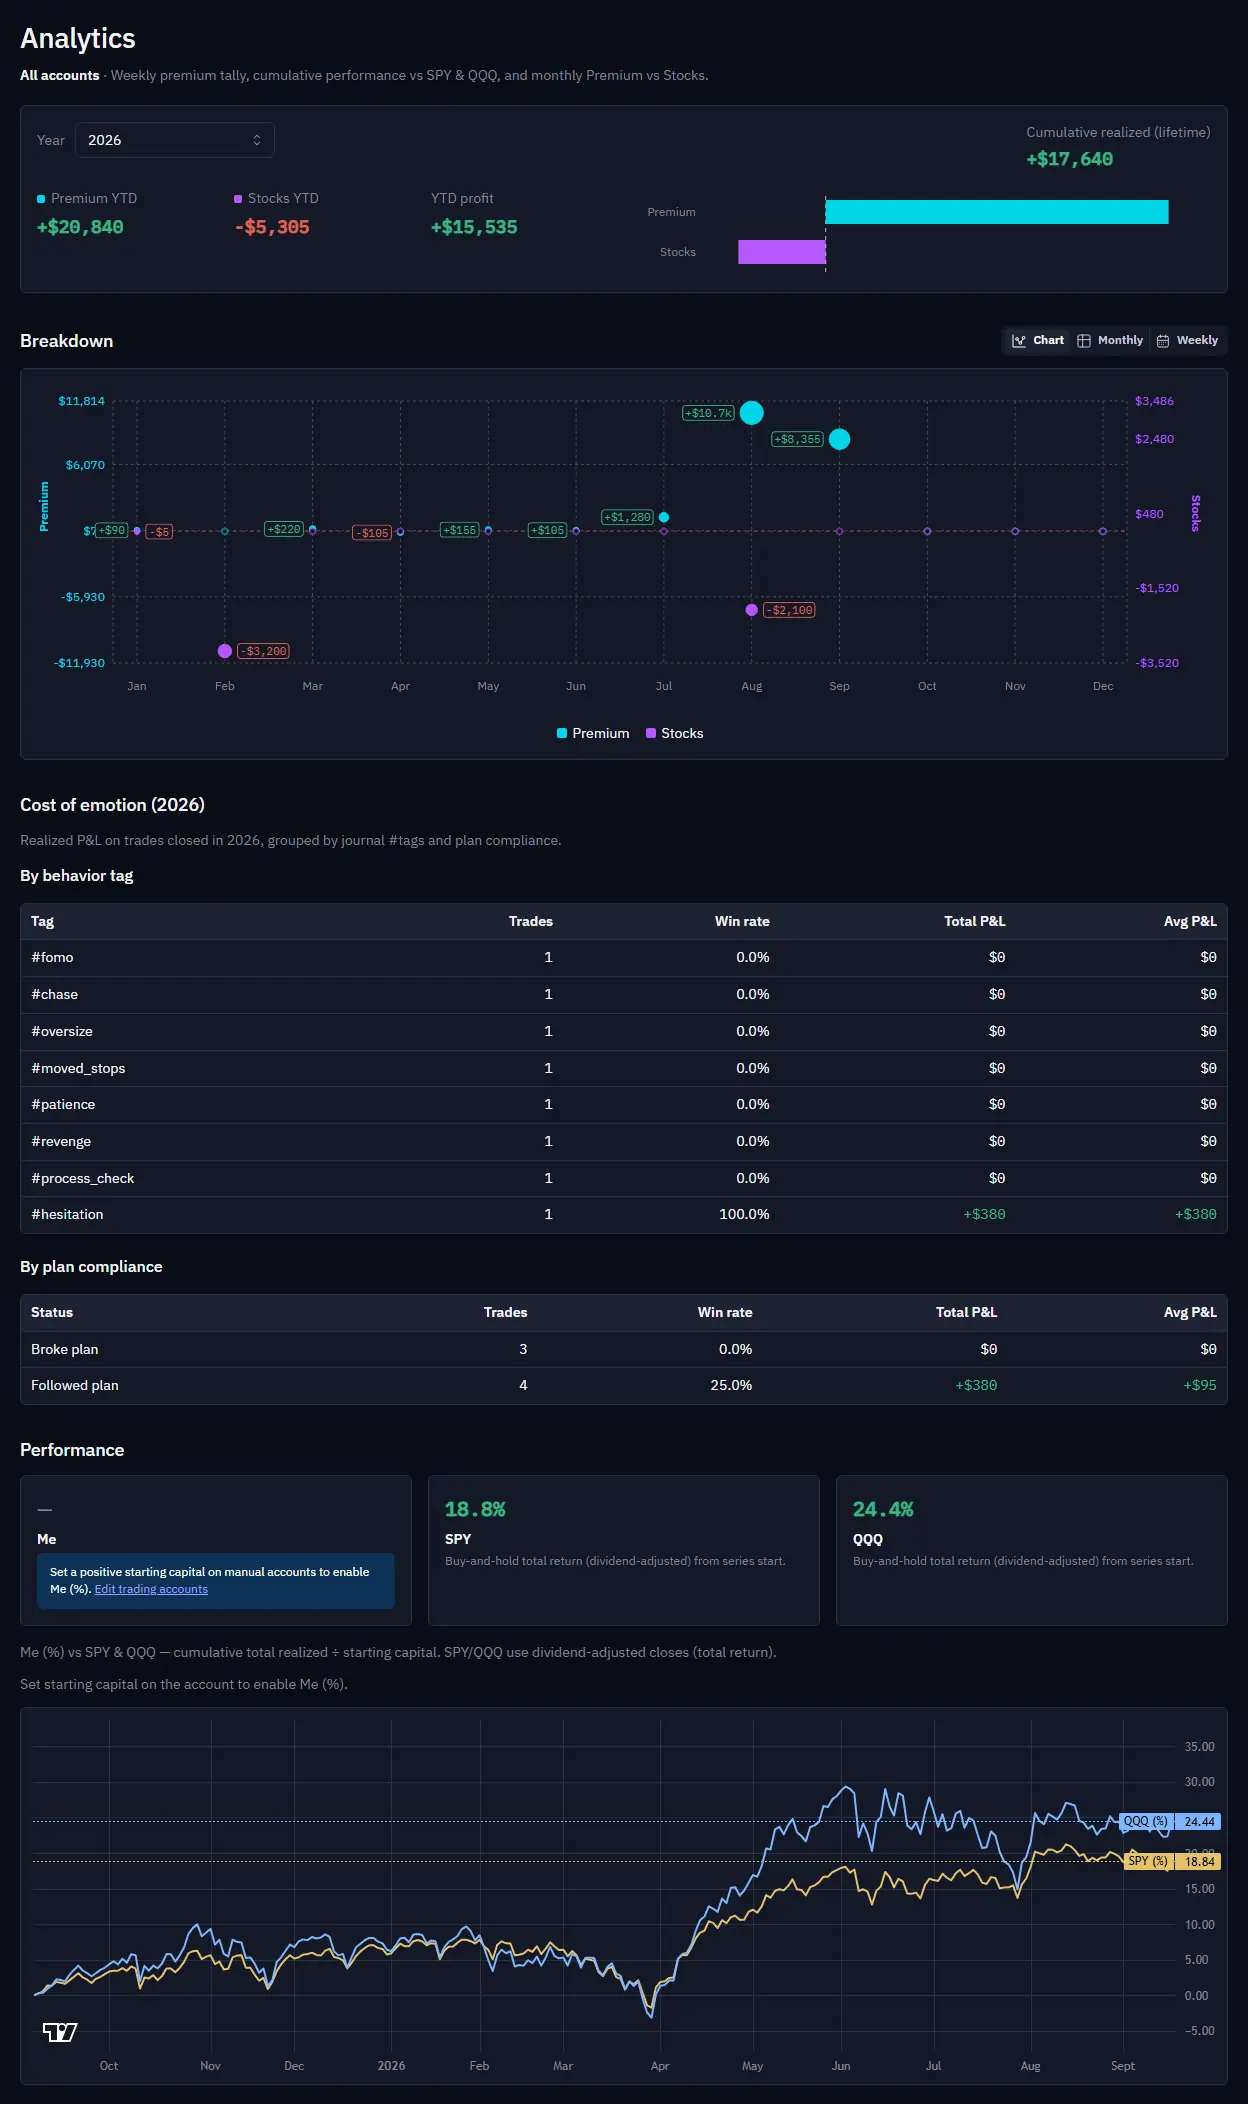The width and height of the screenshot is (1248, 2104).
Task: Select the #process_check tag row
Action: tap(624, 1178)
